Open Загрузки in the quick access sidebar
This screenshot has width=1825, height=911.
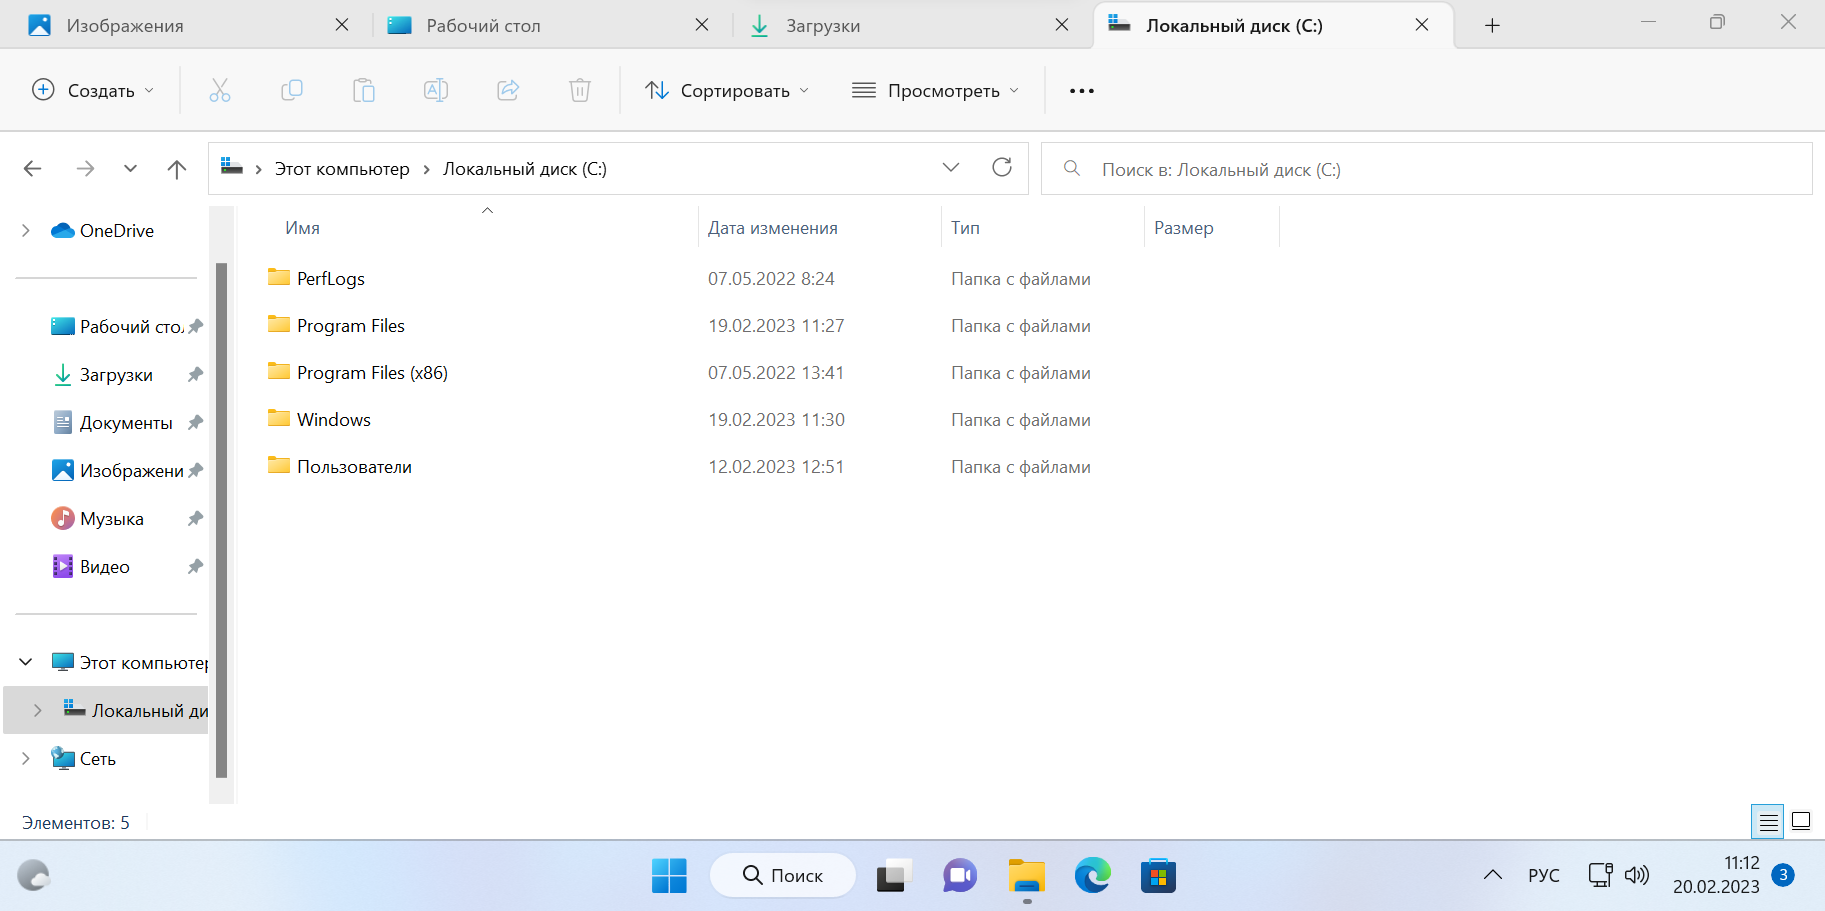point(116,375)
